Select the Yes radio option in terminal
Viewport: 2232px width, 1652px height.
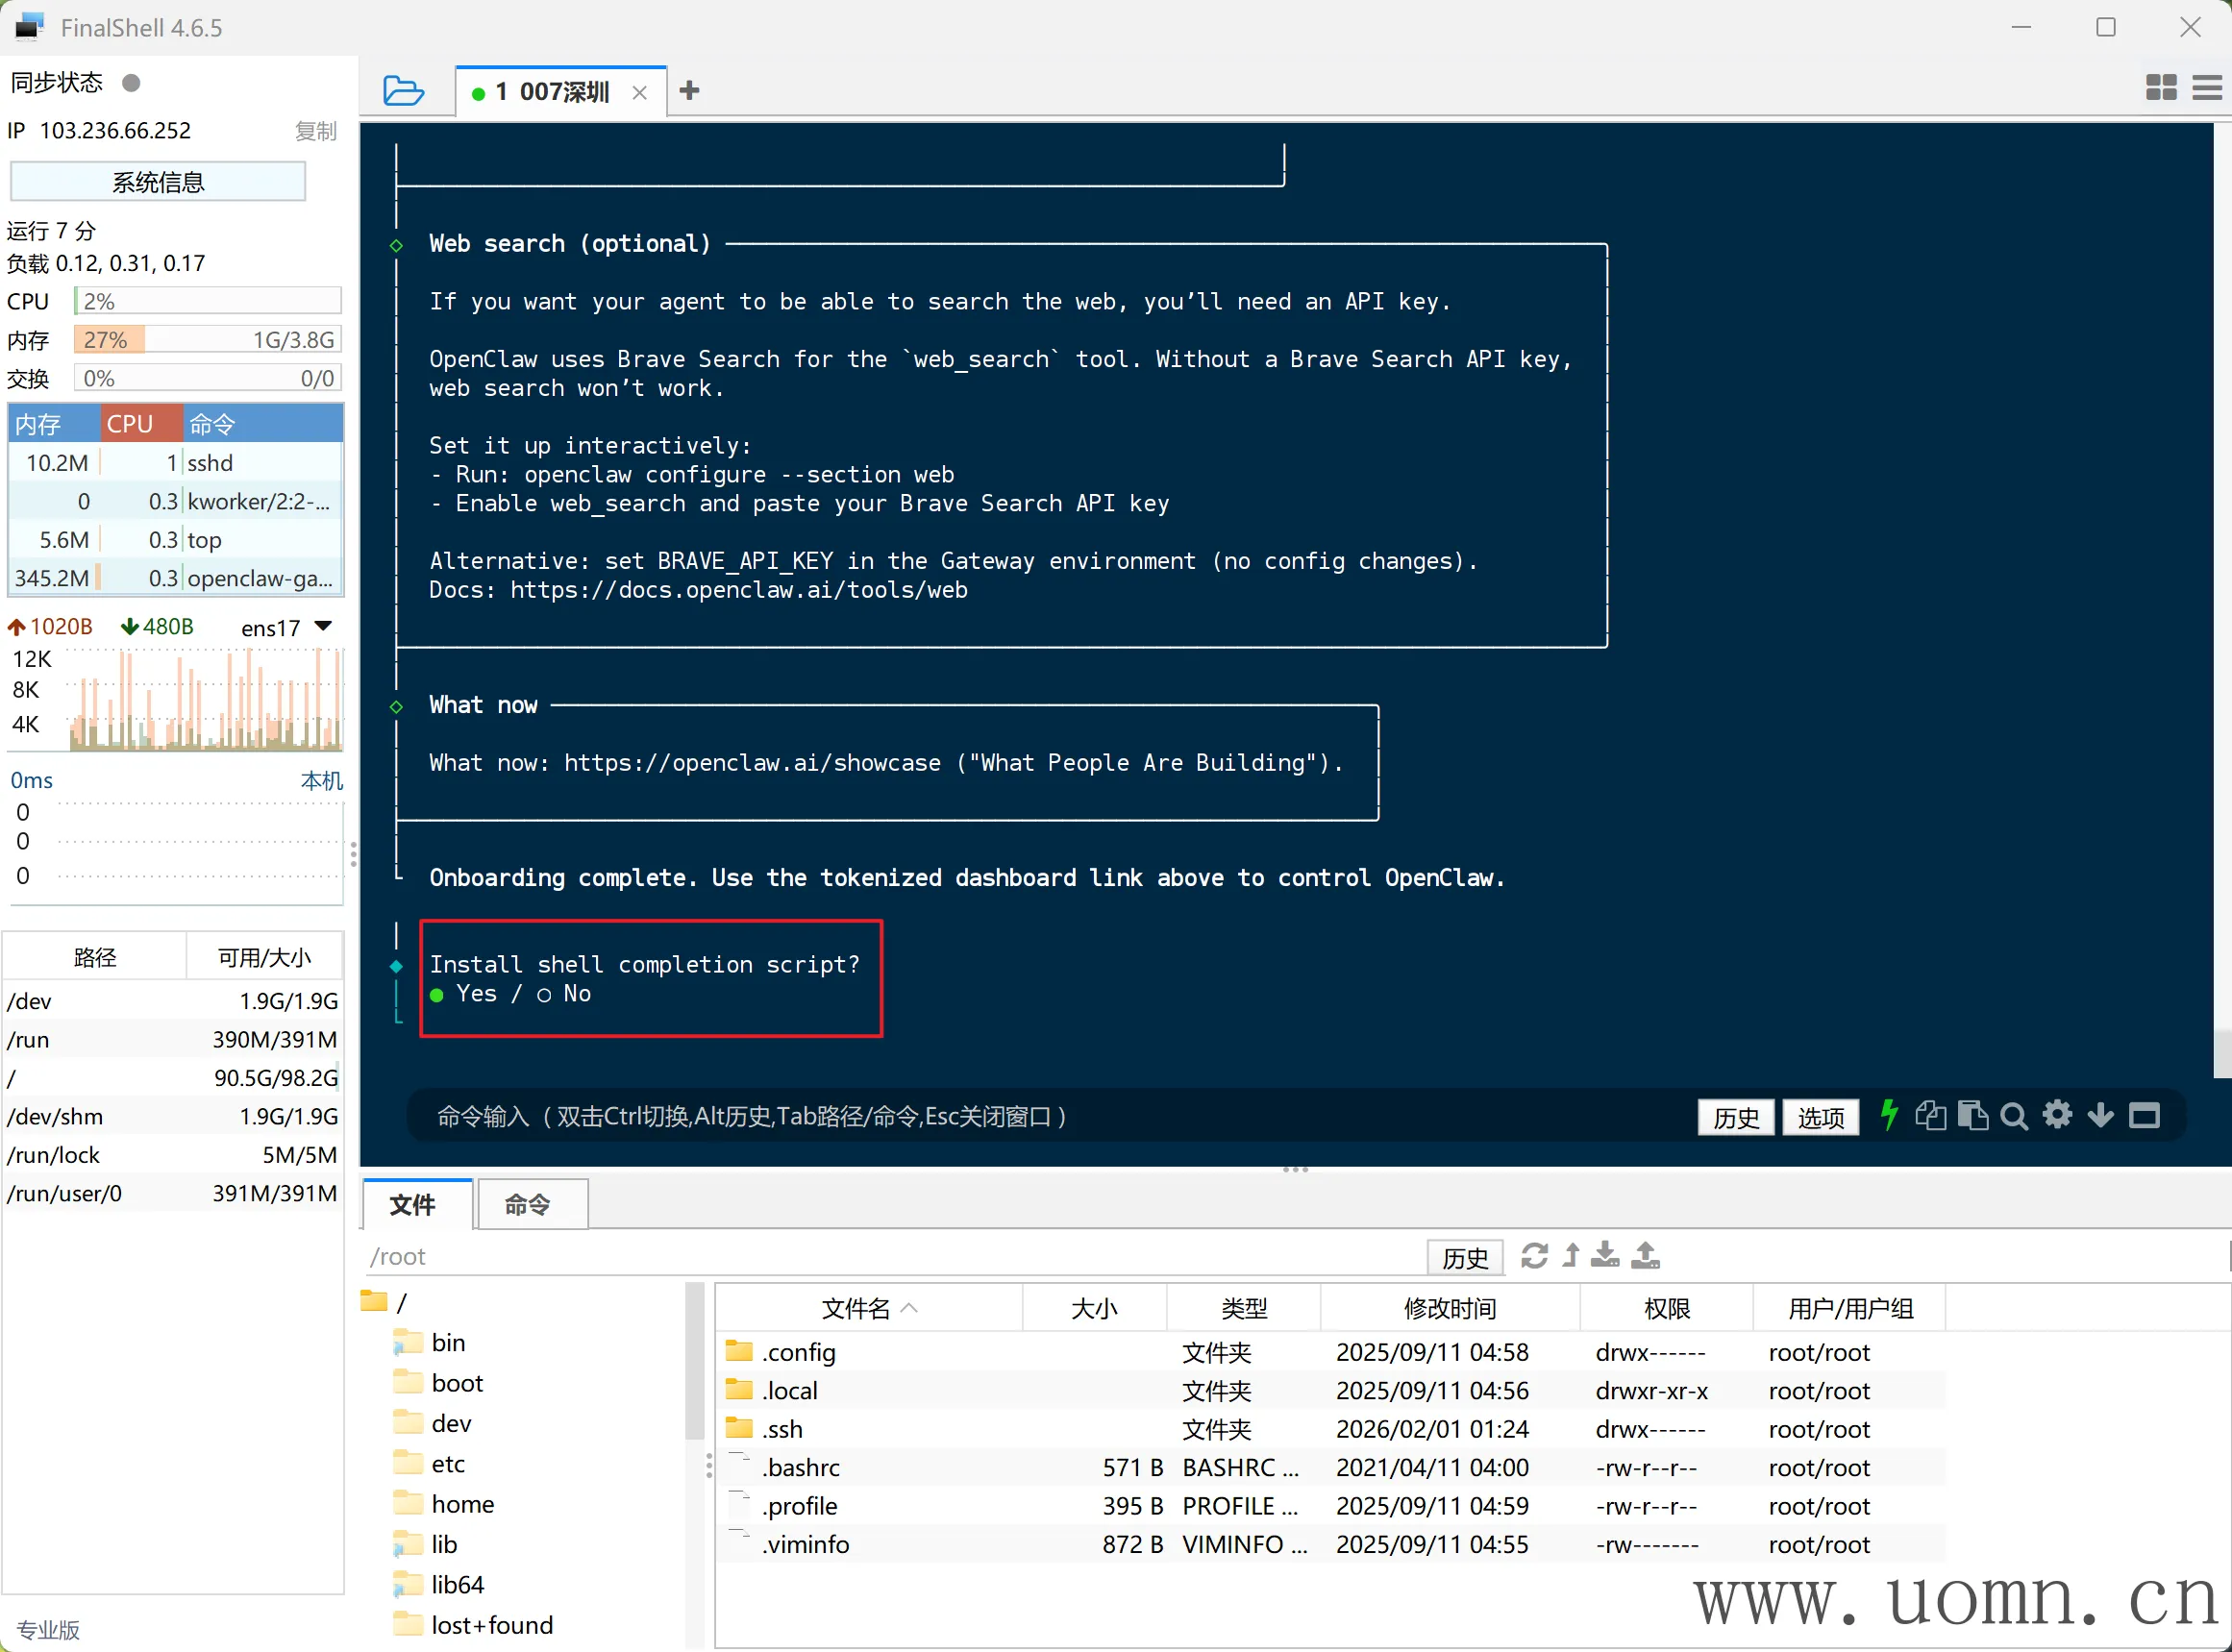pyautogui.click(x=437, y=995)
